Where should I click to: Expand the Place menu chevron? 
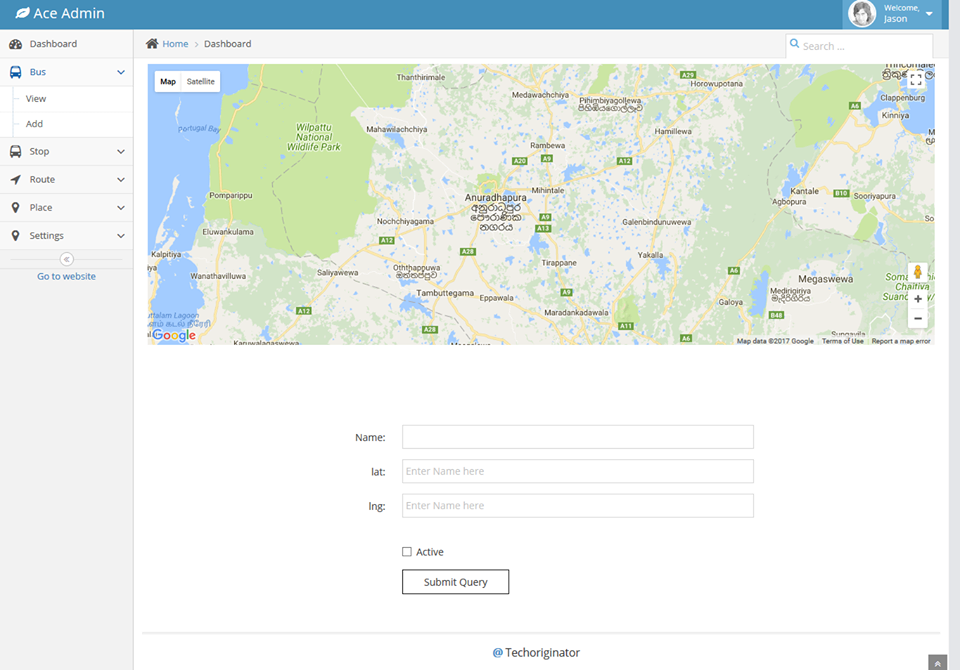[121, 208]
